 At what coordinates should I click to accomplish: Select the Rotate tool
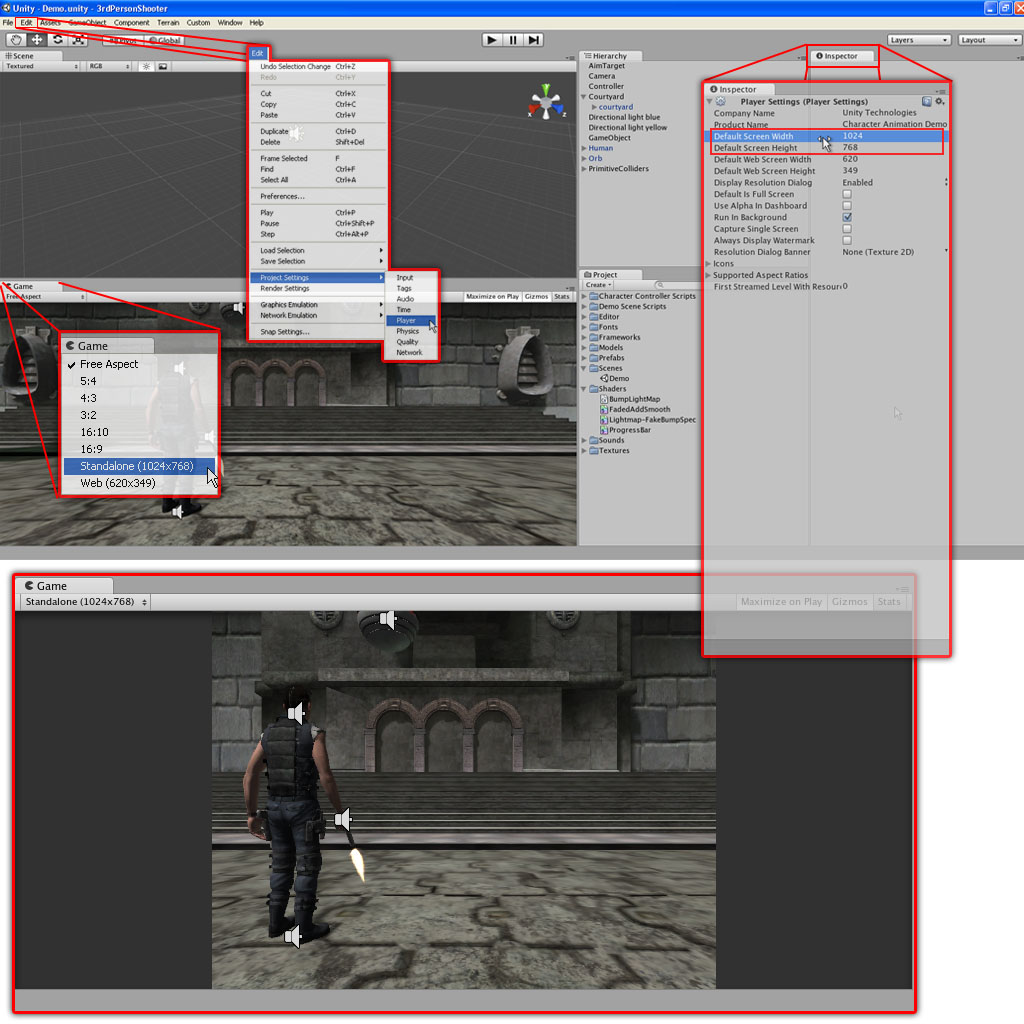(58, 39)
